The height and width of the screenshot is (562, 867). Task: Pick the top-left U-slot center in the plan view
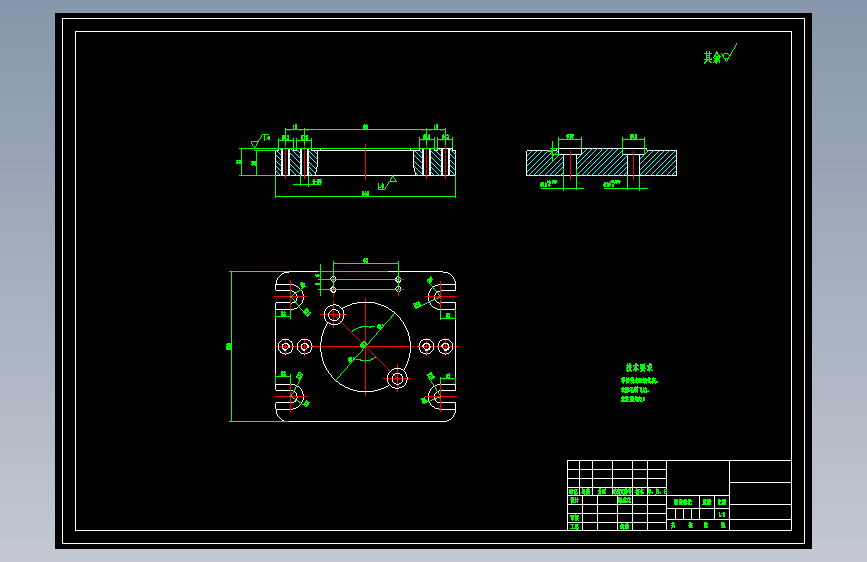(292, 296)
